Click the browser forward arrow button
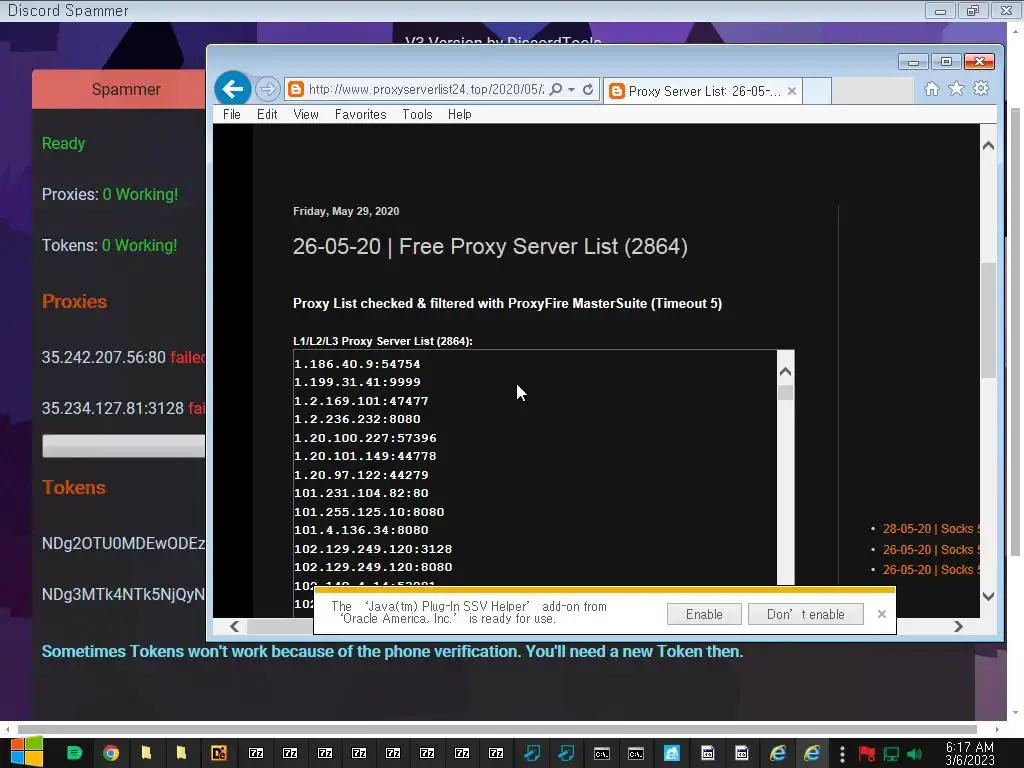 pyautogui.click(x=267, y=89)
